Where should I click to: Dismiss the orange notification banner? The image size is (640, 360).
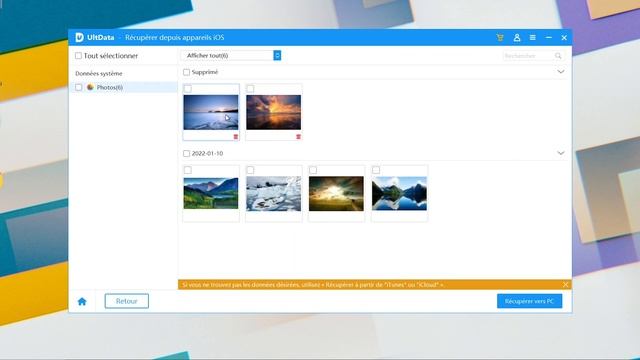[565, 284]
